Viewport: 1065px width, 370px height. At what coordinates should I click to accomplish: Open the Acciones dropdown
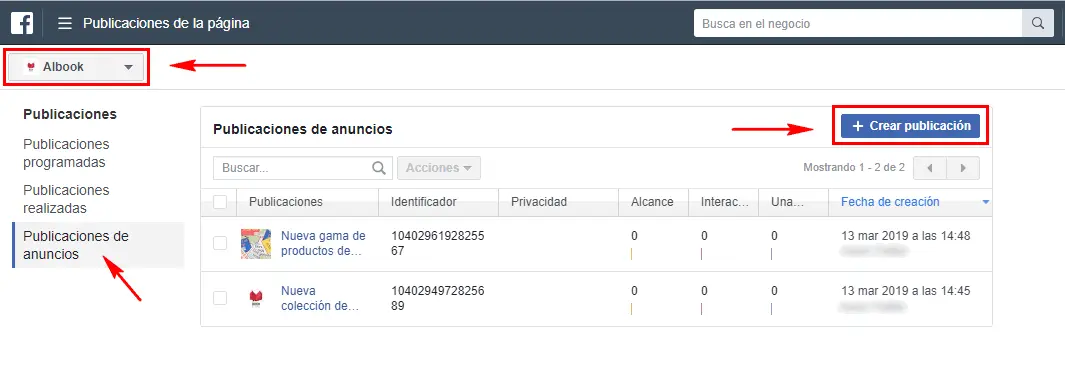[439, 168]
